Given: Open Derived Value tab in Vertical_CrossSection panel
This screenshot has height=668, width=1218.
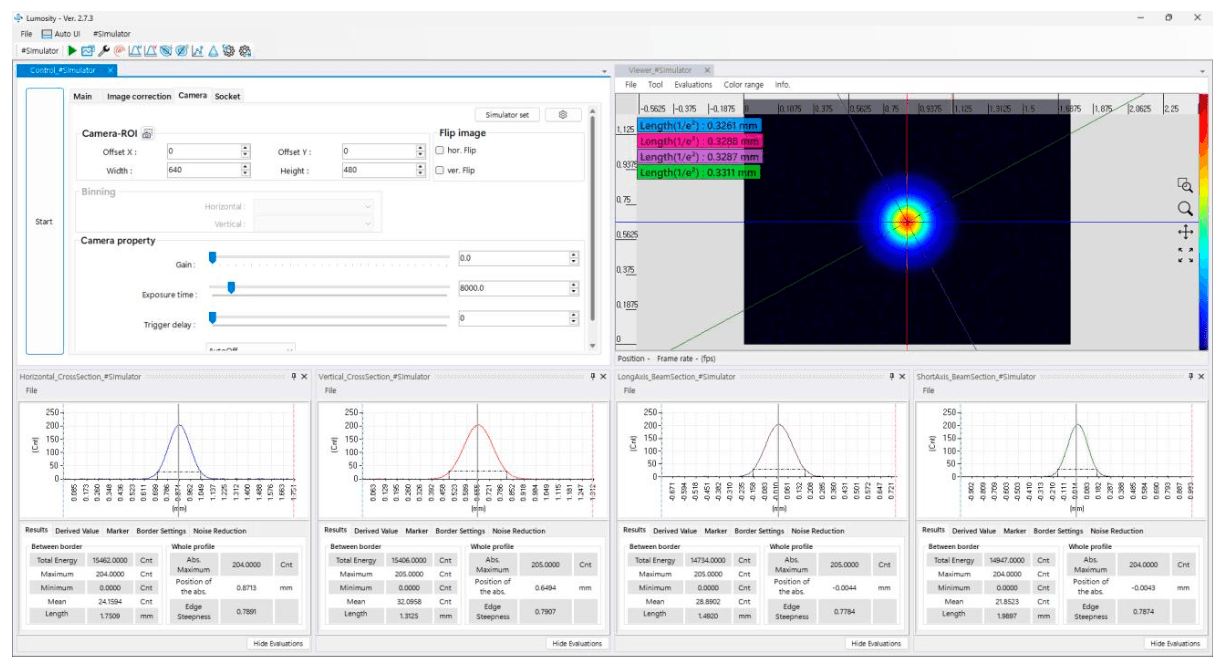Looking at the screenshot, I should coord(375,531).
